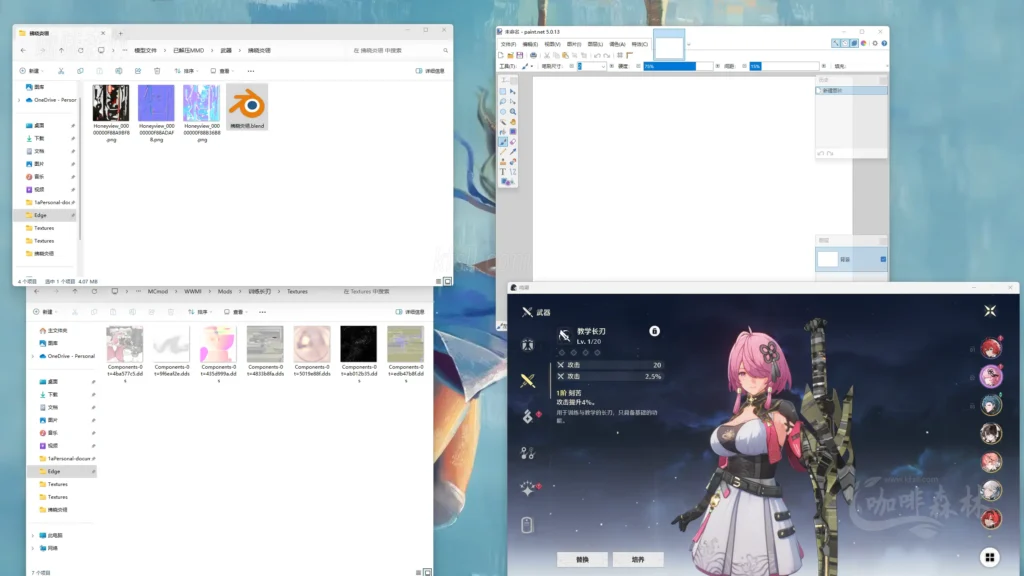Viewport: 1024px width, 576px height.
Task: Toggle the paint.net colors window button
Action: point(864,43)
